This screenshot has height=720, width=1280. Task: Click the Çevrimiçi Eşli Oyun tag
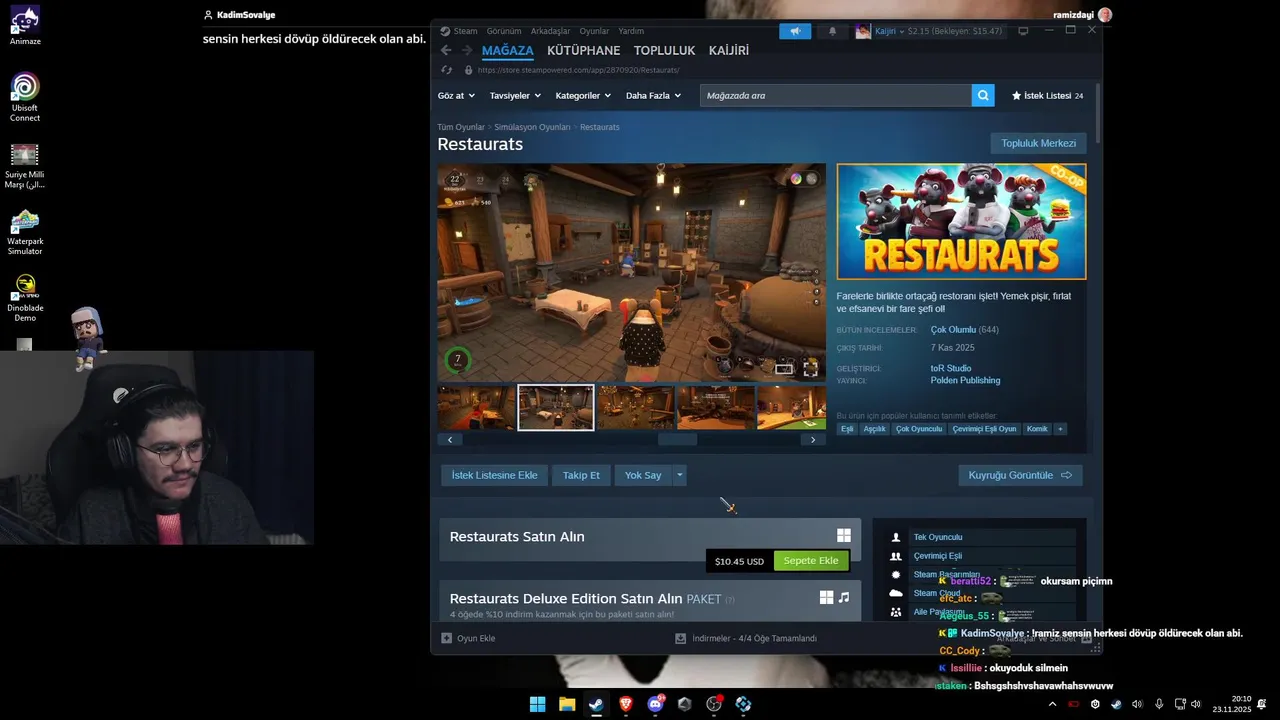click(x=984, y=428)
